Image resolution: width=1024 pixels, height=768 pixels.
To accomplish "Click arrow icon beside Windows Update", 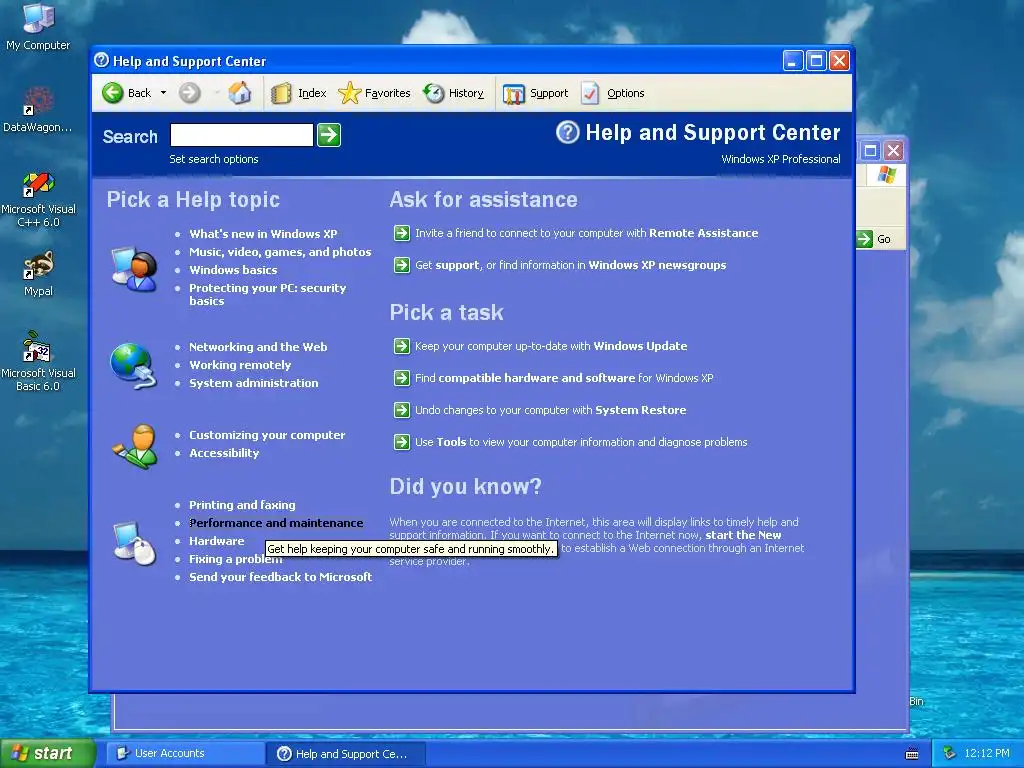I will 402,346.
